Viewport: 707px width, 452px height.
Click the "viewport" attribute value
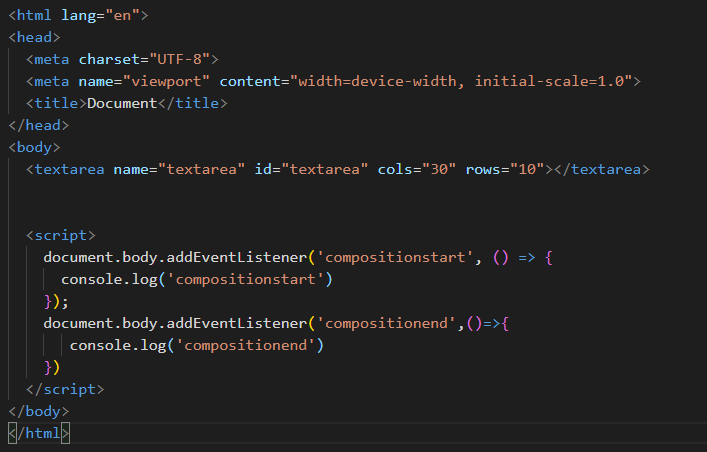pos(166,81)
